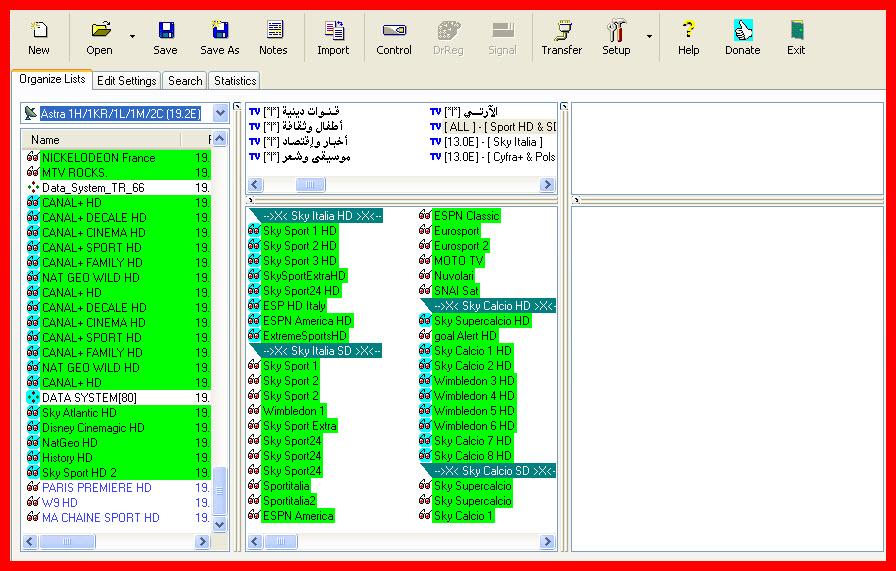Click glasses icon beside Eurosport 2
This screenshot has width=896, height=571.
coord(425,245)
